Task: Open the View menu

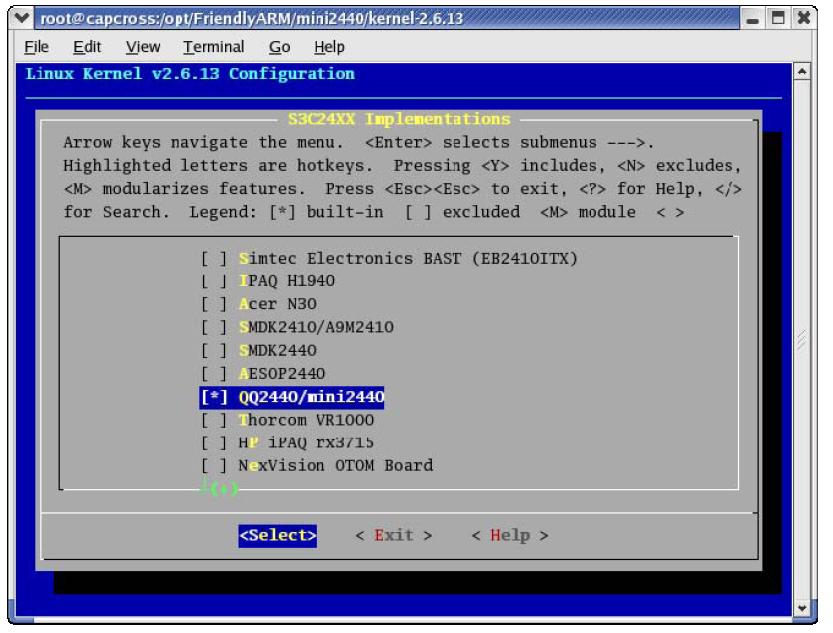Action: click(143, 47)
